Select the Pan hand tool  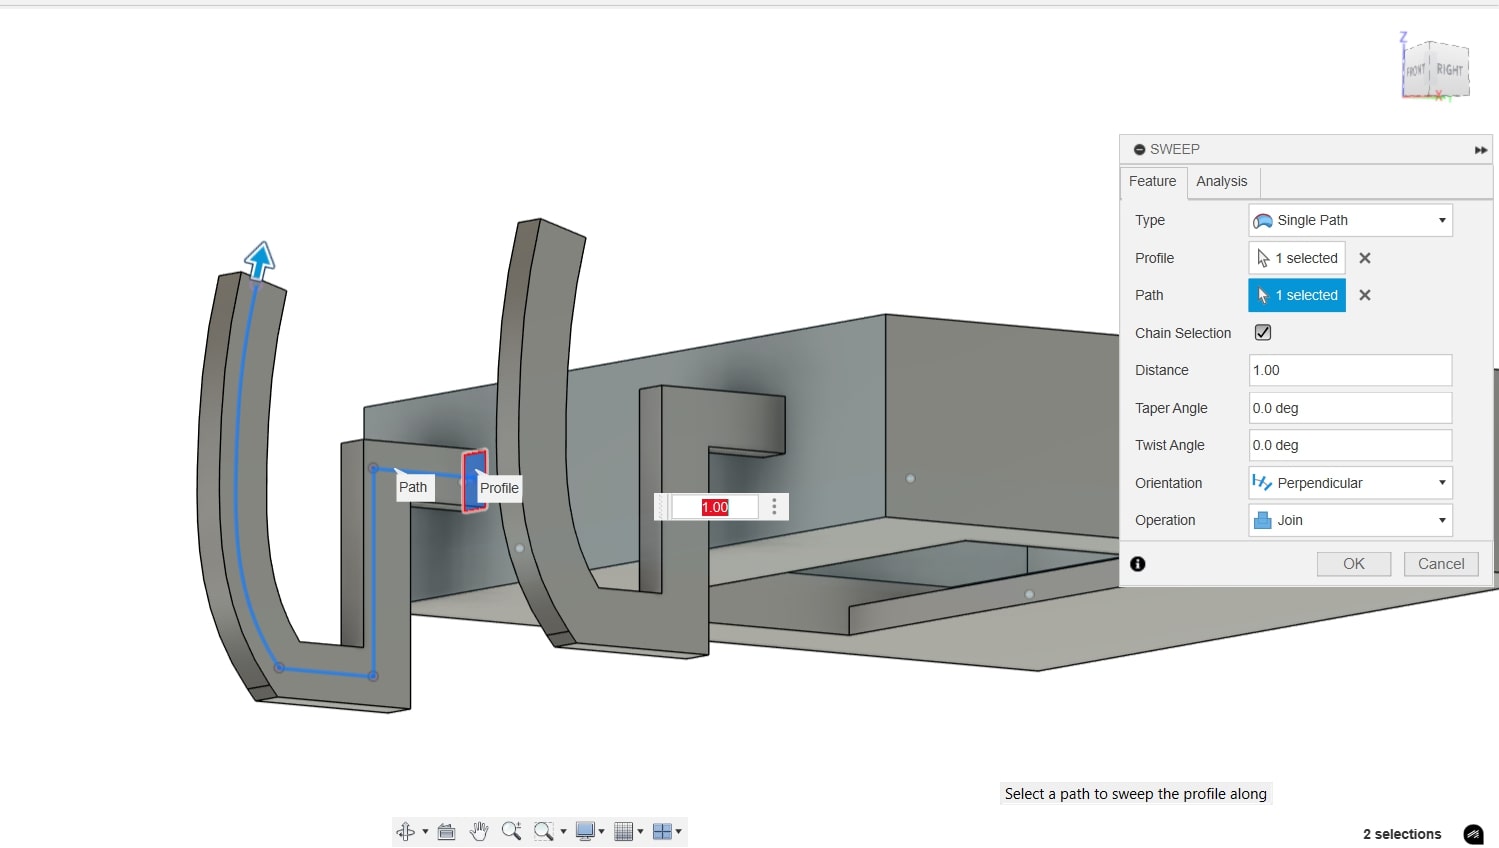(479, 831)
